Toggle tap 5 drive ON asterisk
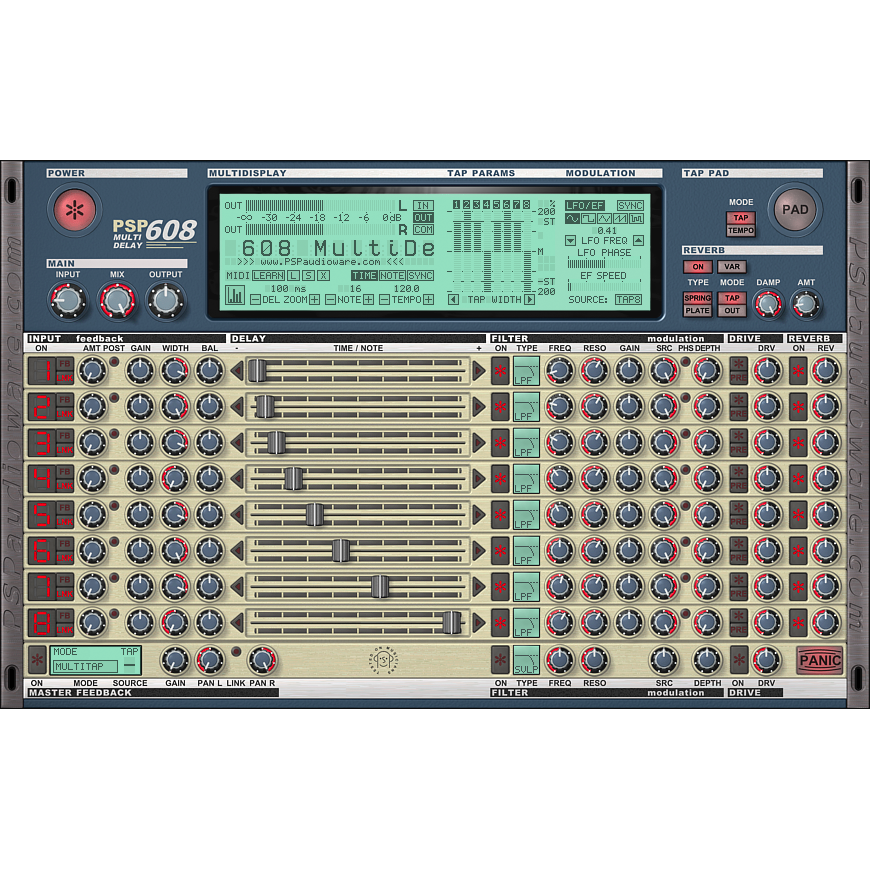This screenshot has height=870, width=870. [x=739, y=508]
